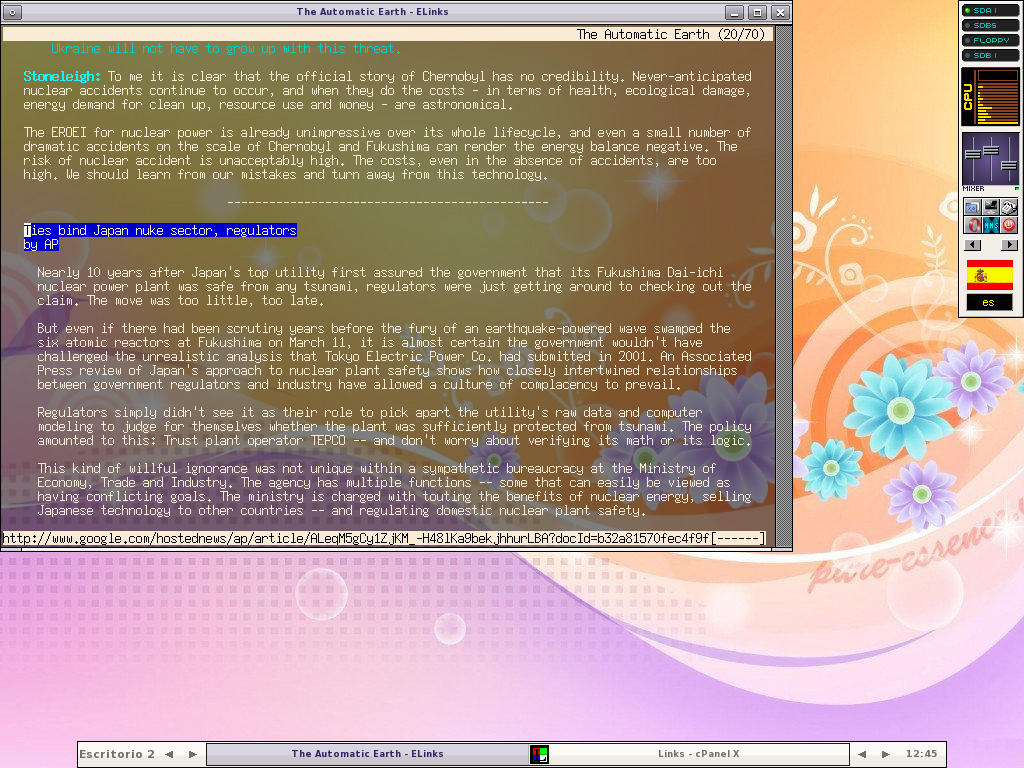Launch the Opera browser from the dock

973,225
